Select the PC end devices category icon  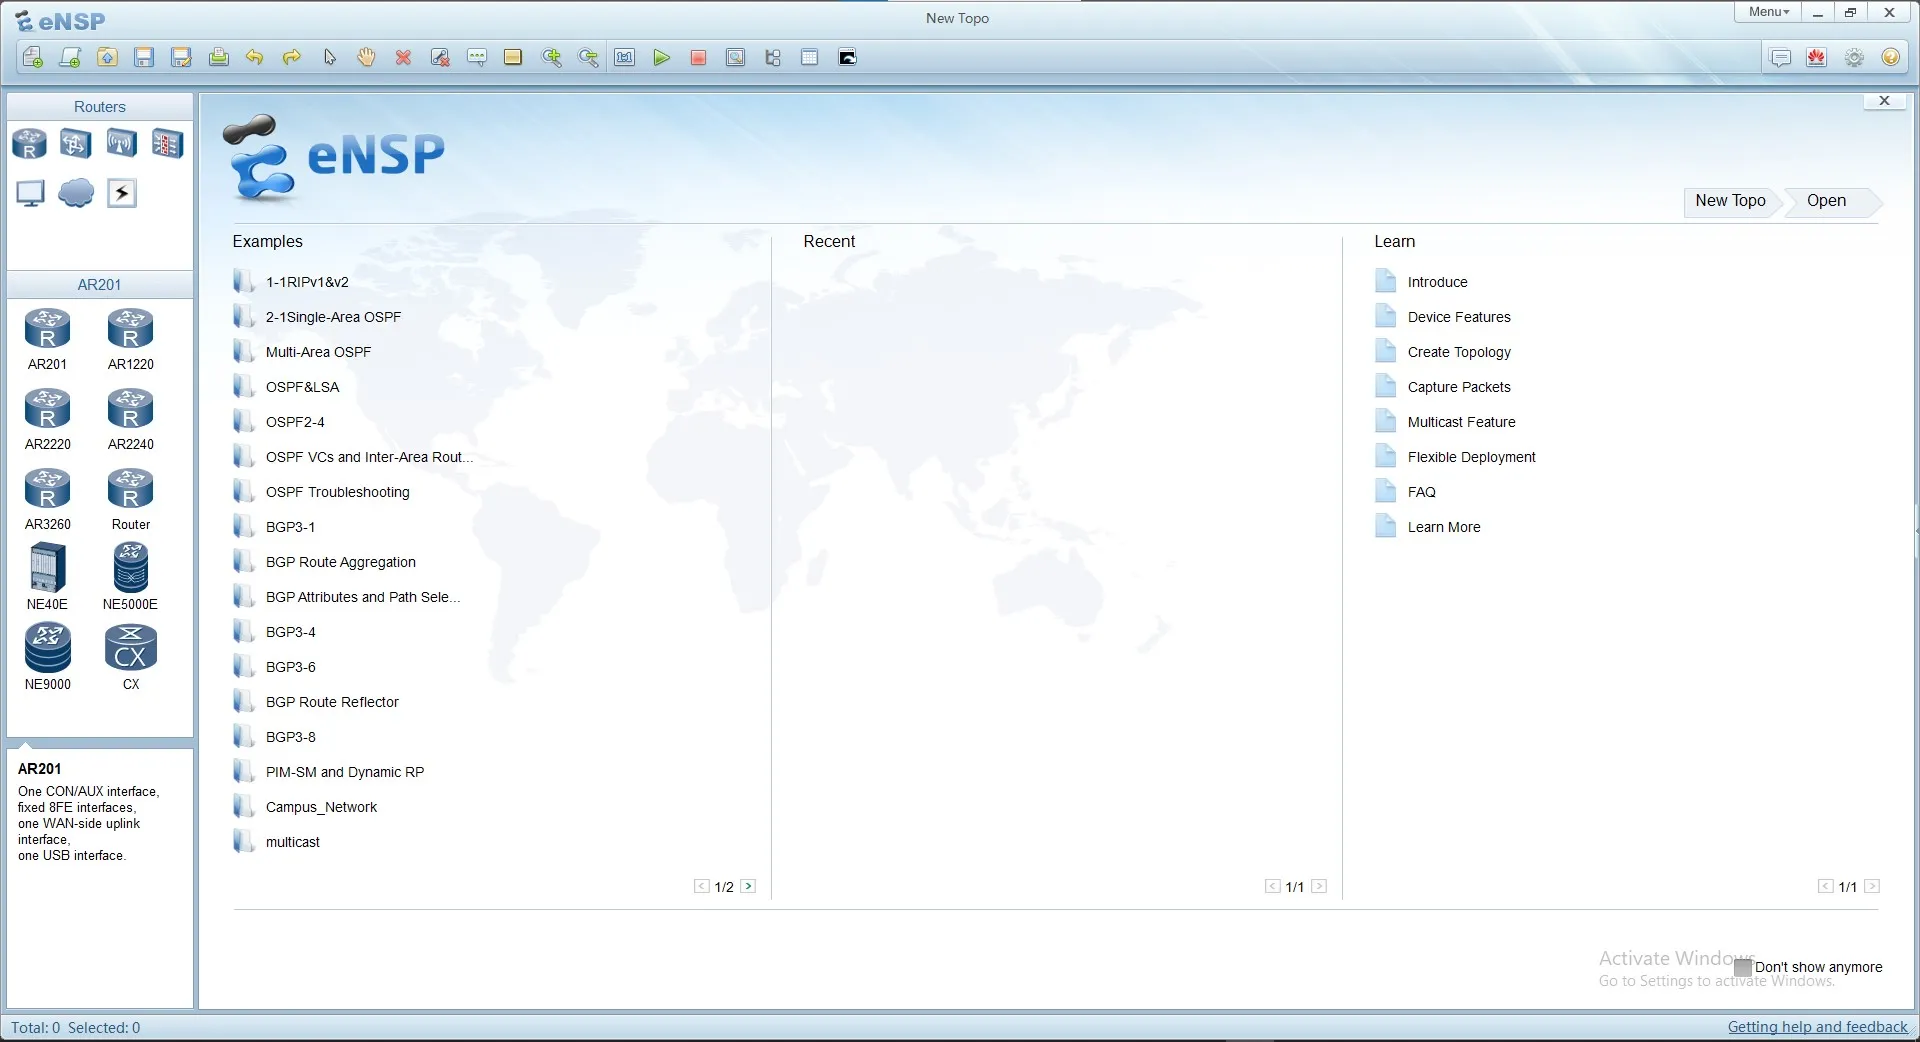coord(30,193)
